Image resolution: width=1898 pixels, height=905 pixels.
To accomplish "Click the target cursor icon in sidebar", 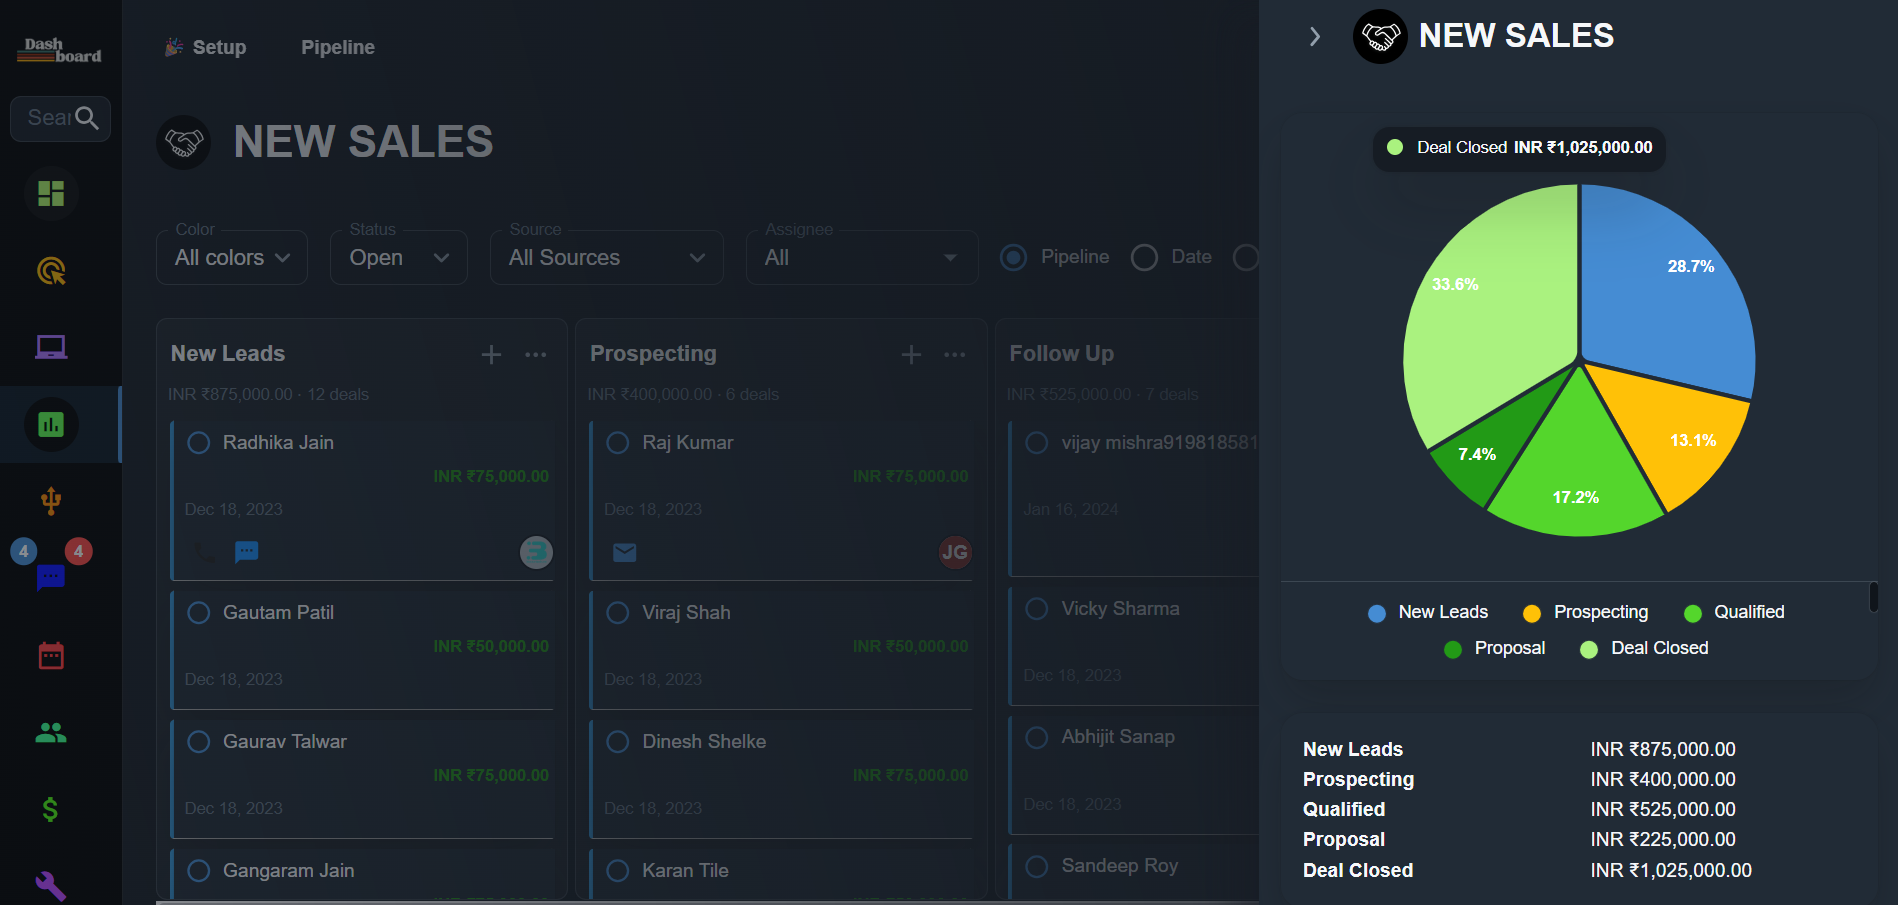I will click(x=51, y=270).
